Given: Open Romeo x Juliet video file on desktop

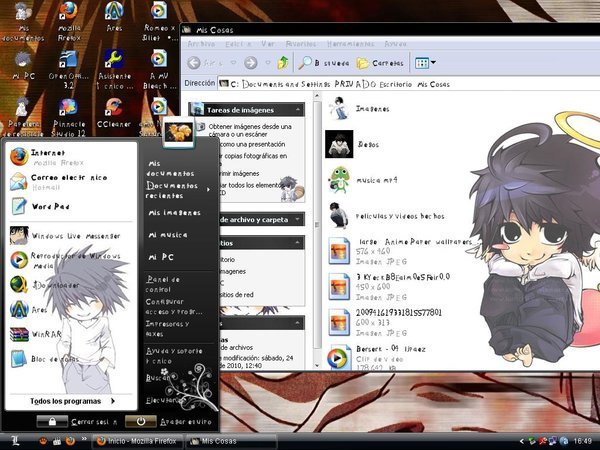Looking at the screenshot, I should pyautogui.click(x=159, y=21).
